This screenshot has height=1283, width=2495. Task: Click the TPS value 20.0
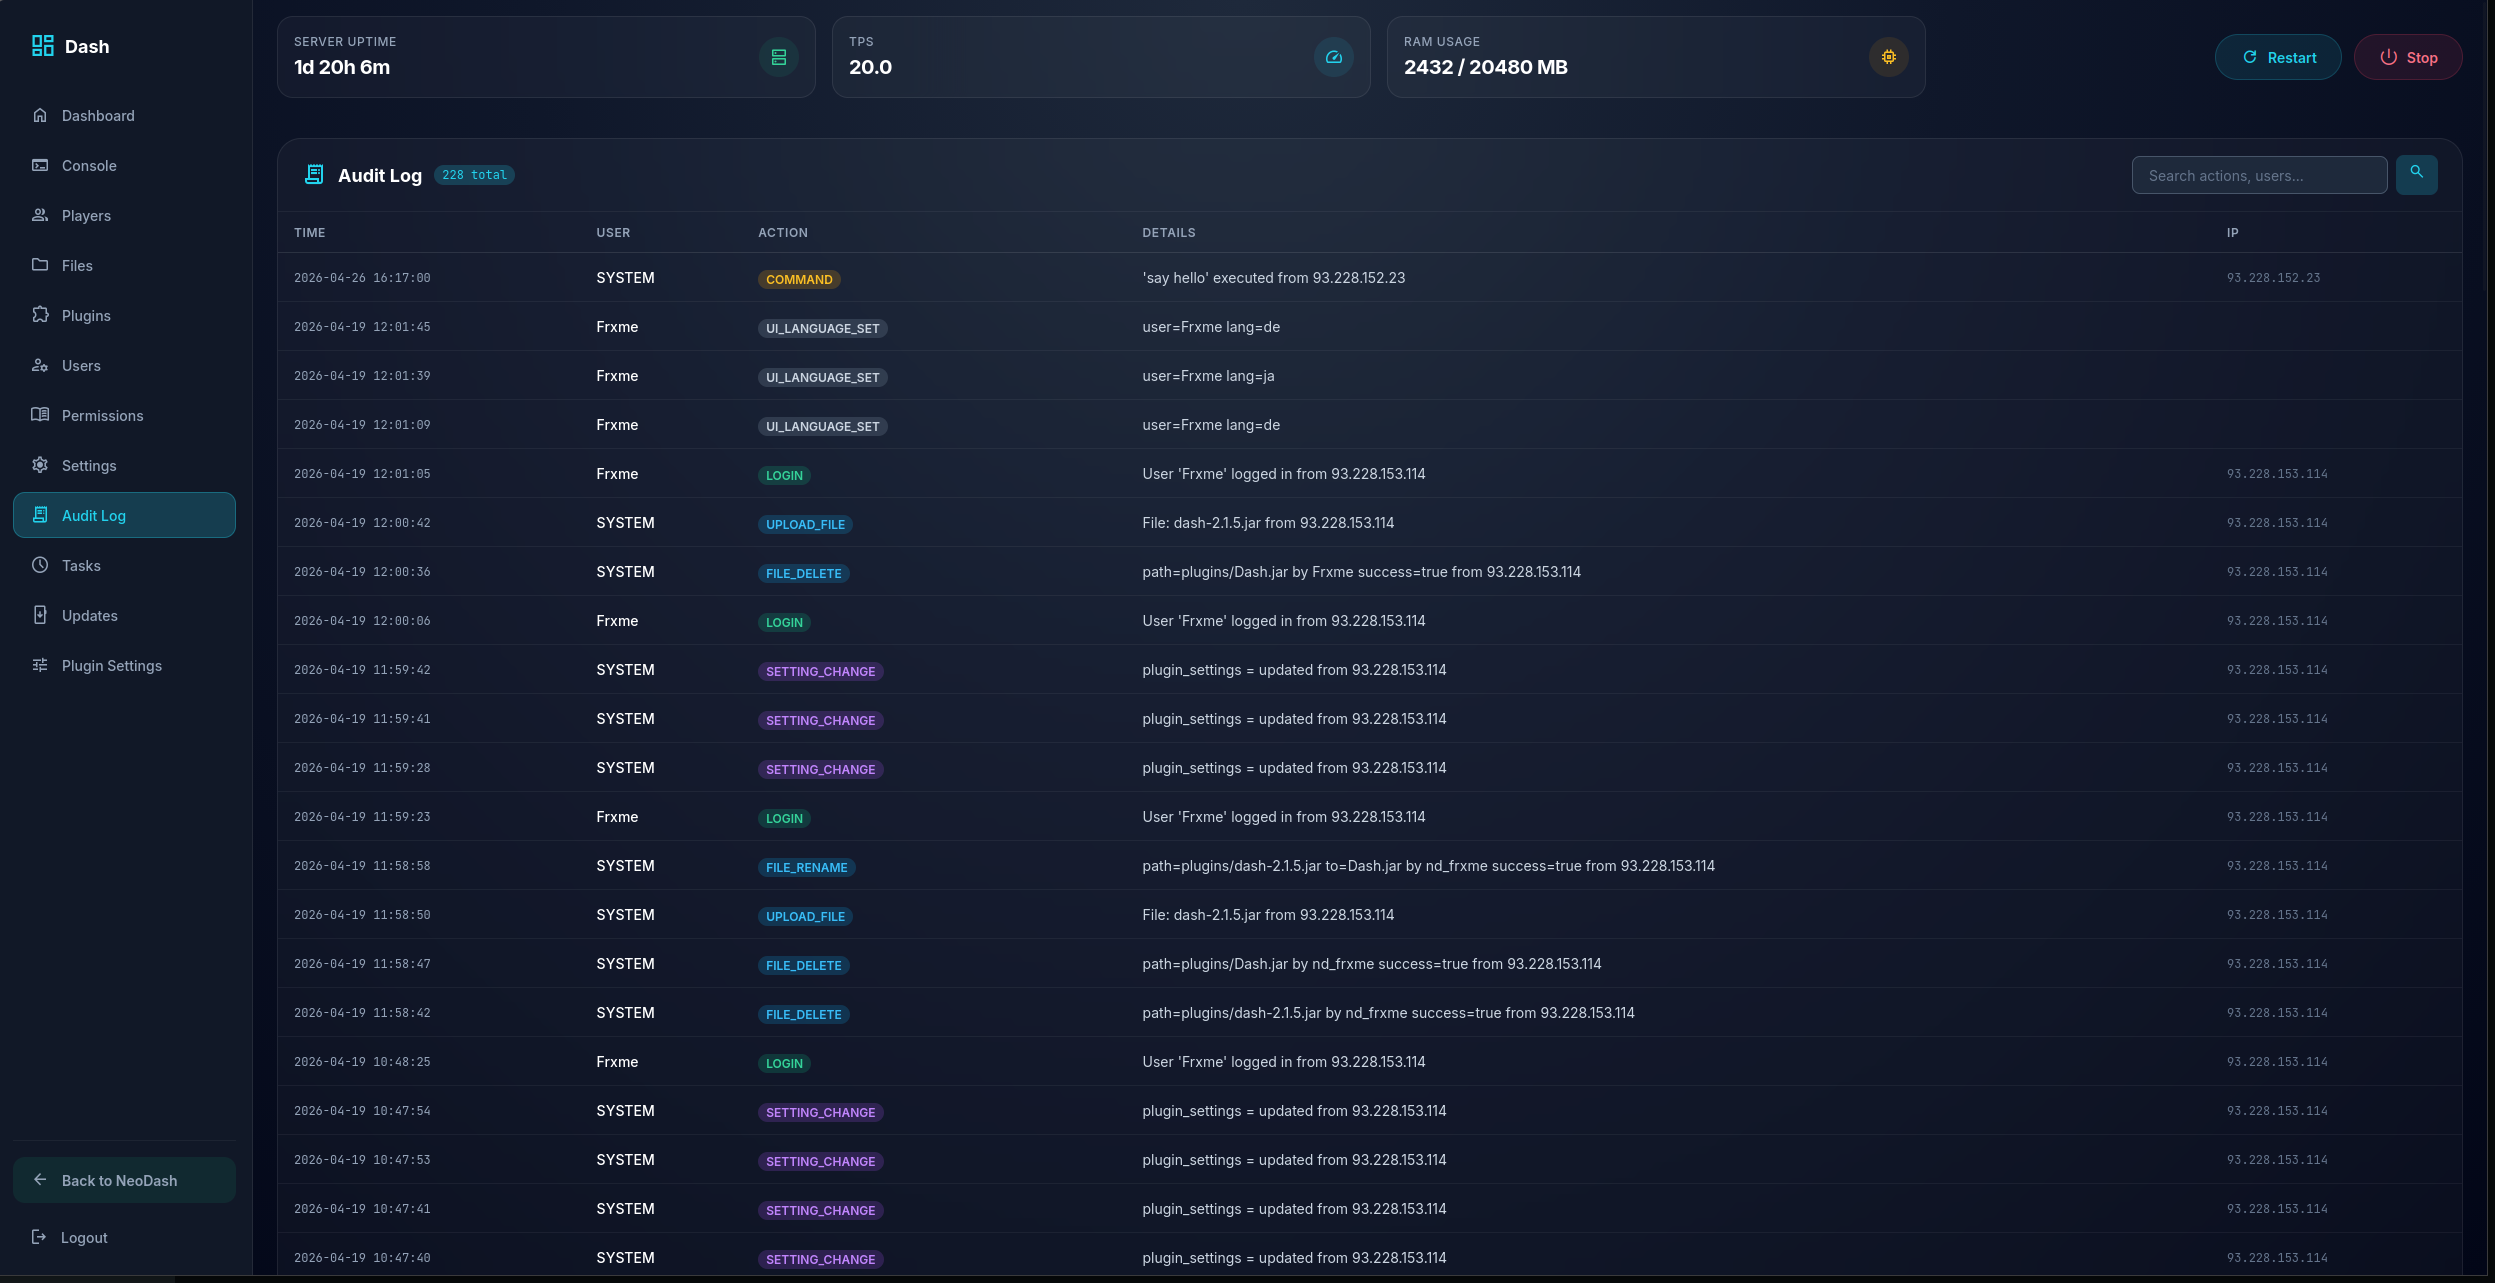tap(870, 67)
